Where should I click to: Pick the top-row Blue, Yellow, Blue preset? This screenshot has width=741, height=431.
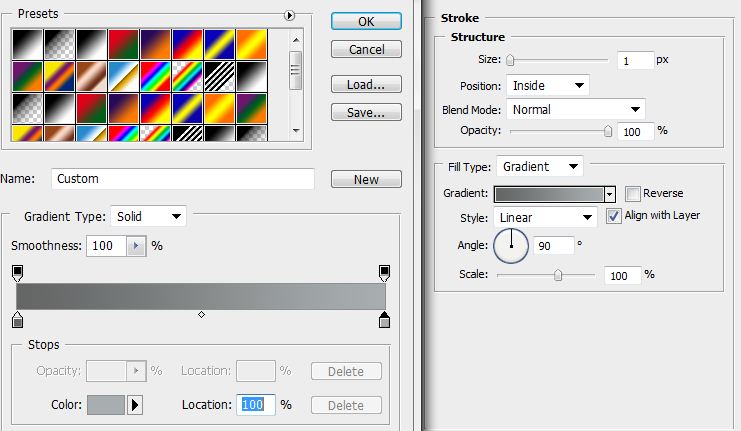(x=219, y=44)
